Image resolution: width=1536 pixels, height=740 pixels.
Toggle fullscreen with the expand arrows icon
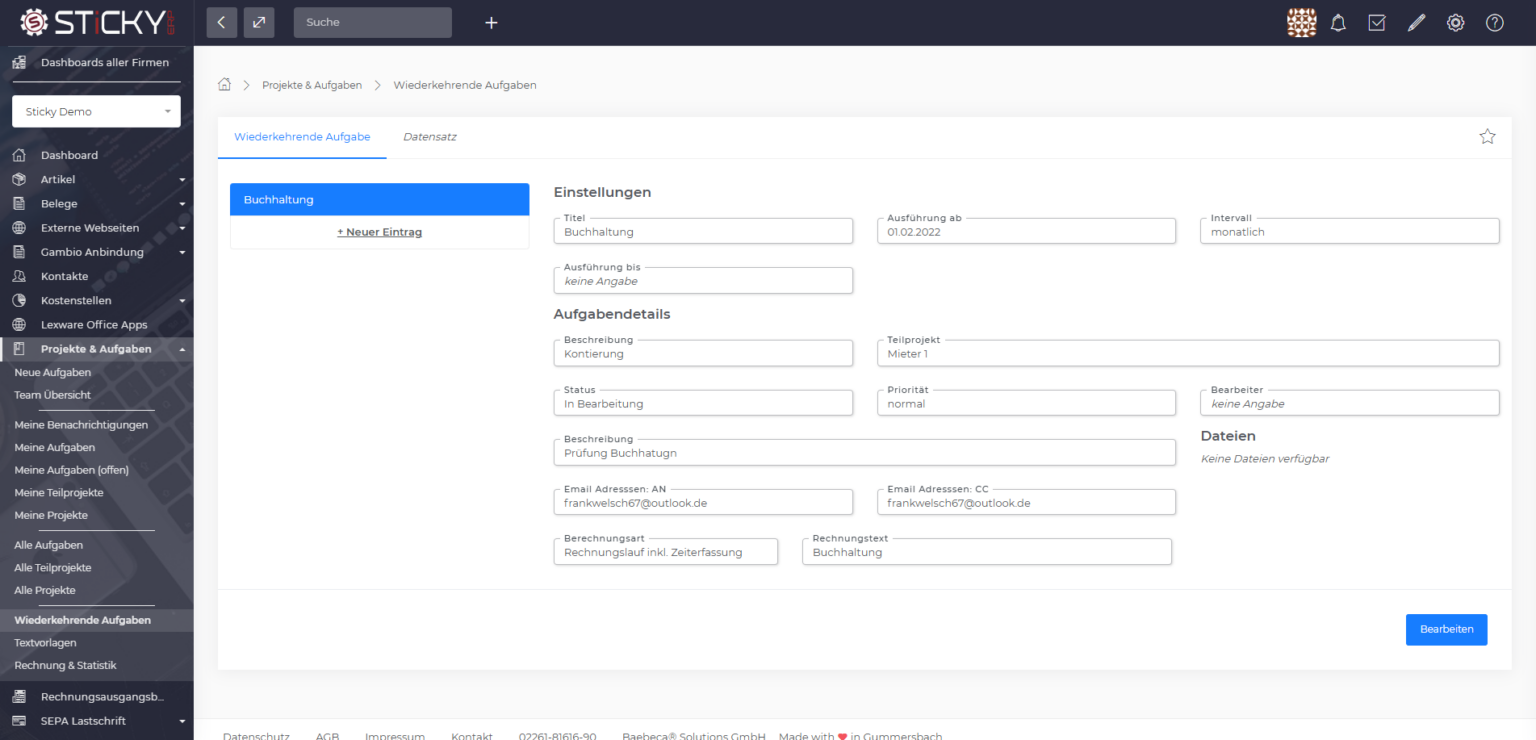(x=258, y=22)
